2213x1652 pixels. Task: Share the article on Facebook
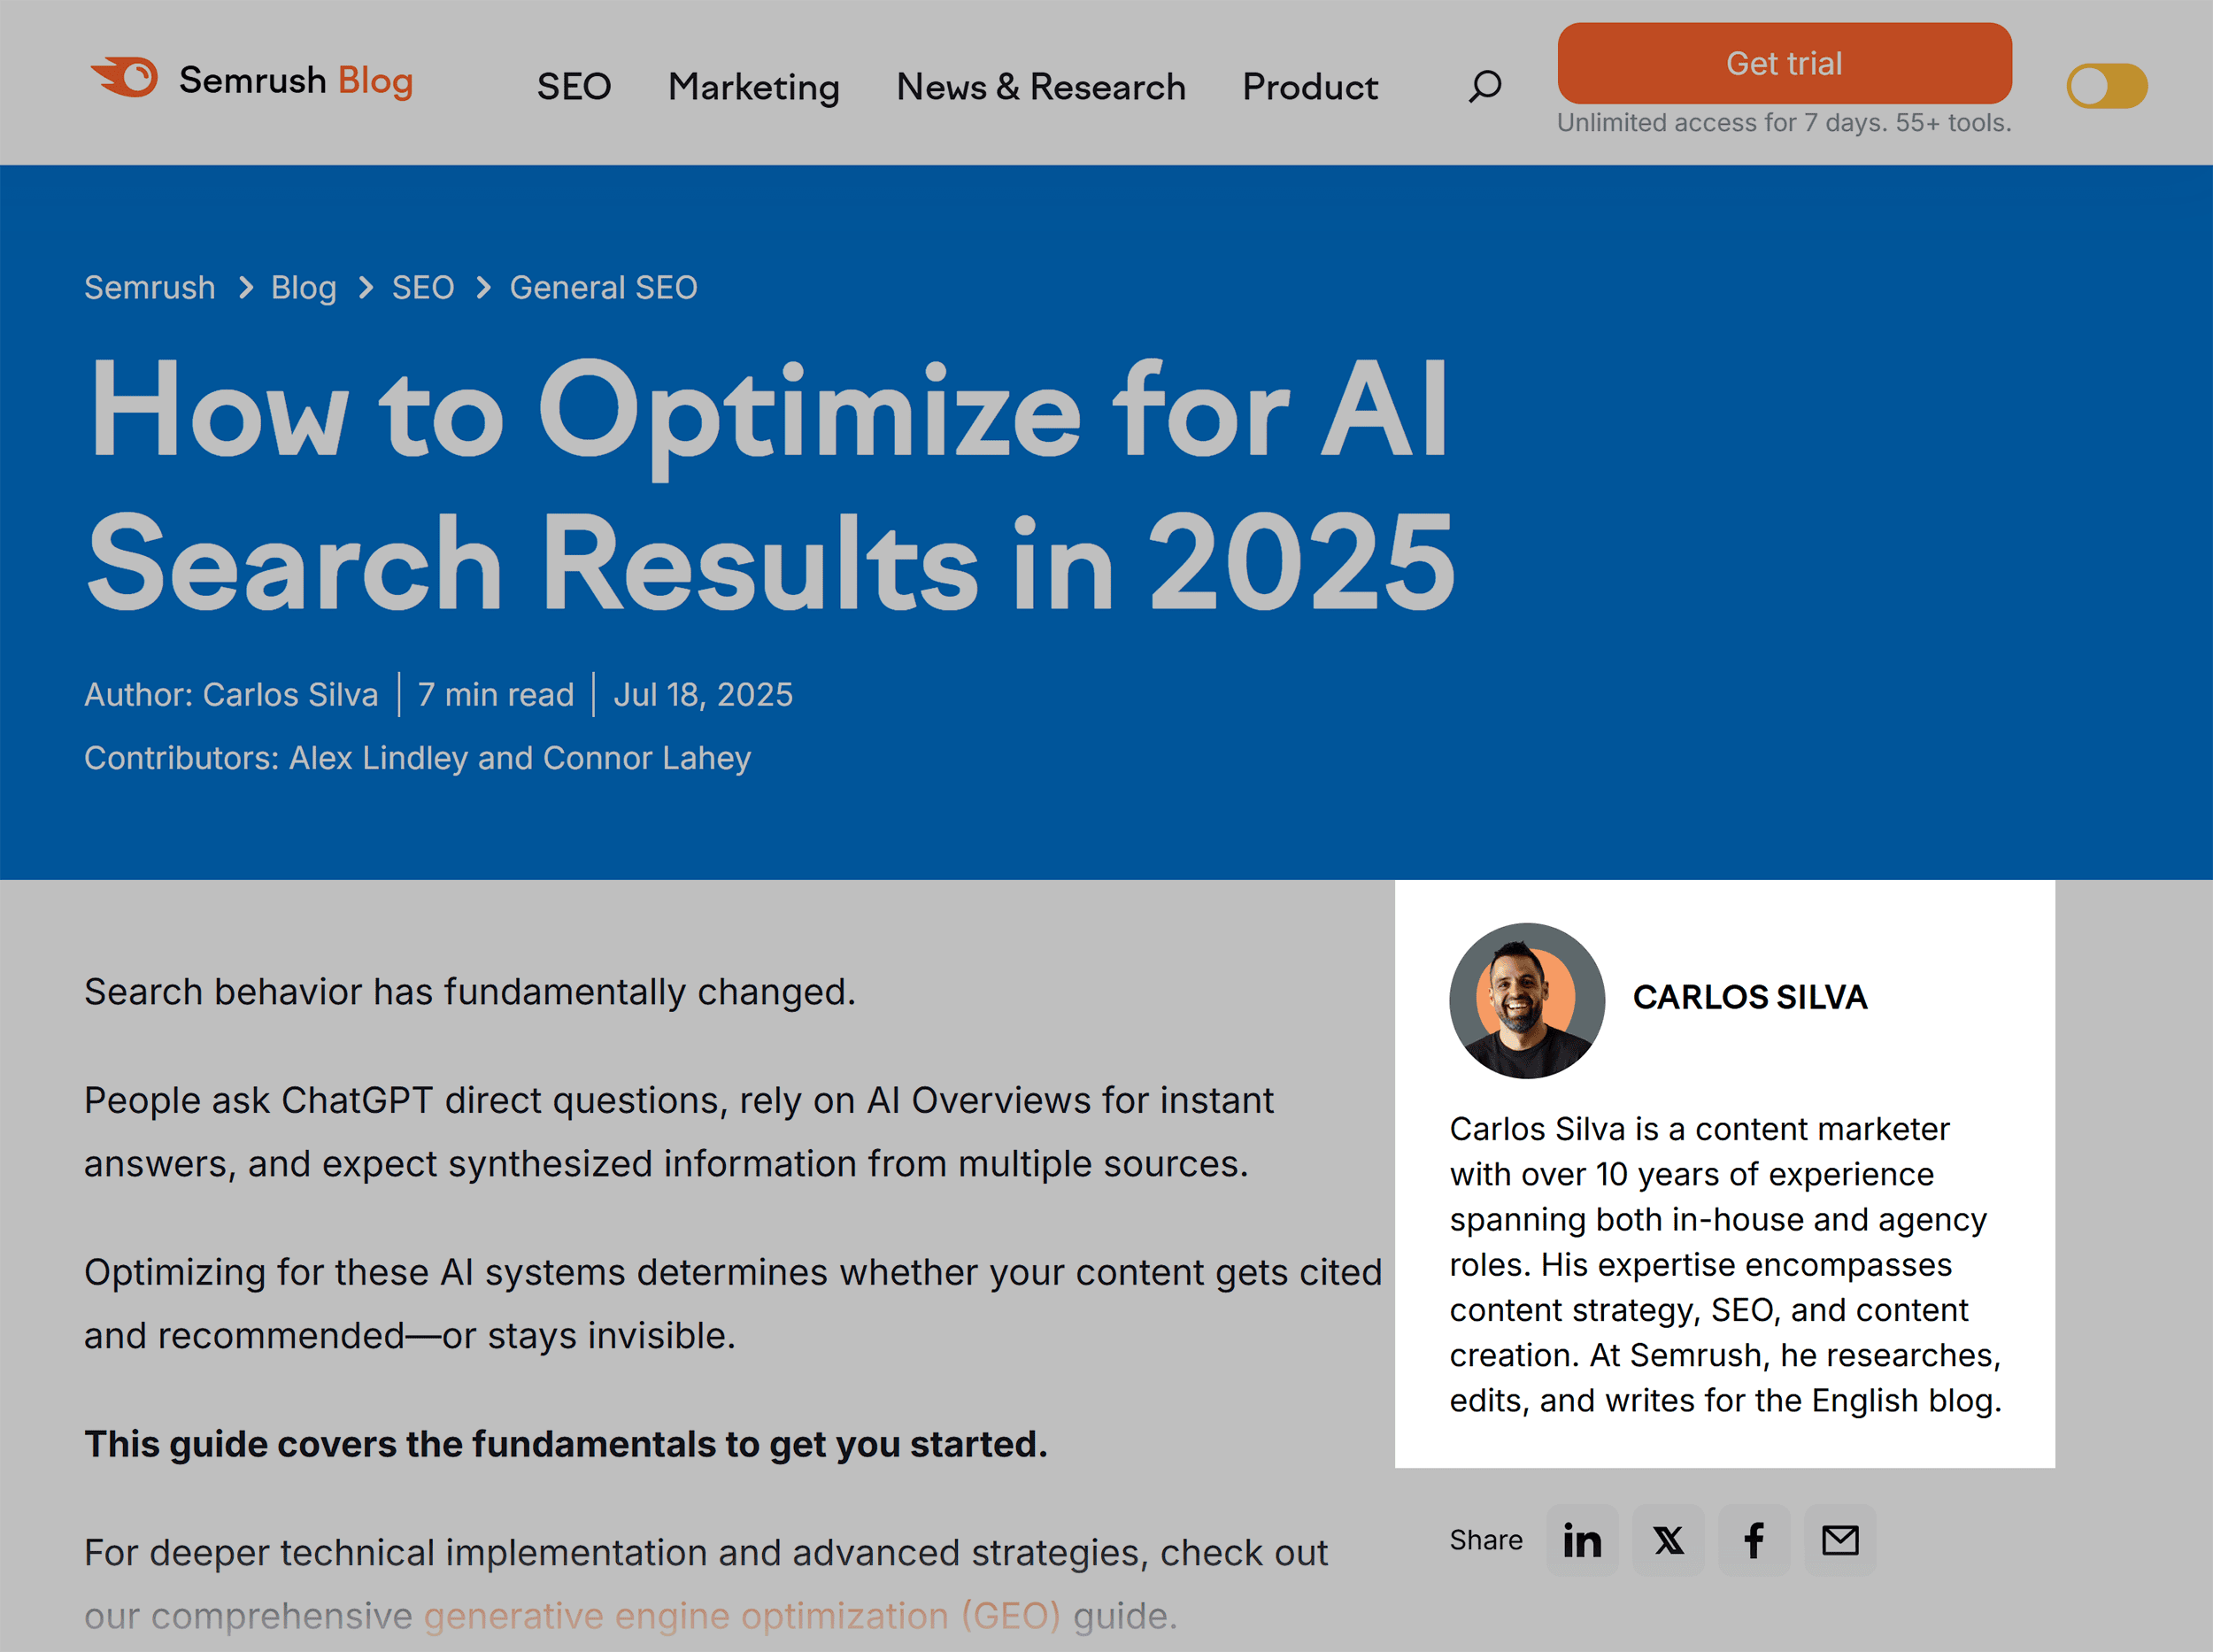[x=1753, y=1540]
